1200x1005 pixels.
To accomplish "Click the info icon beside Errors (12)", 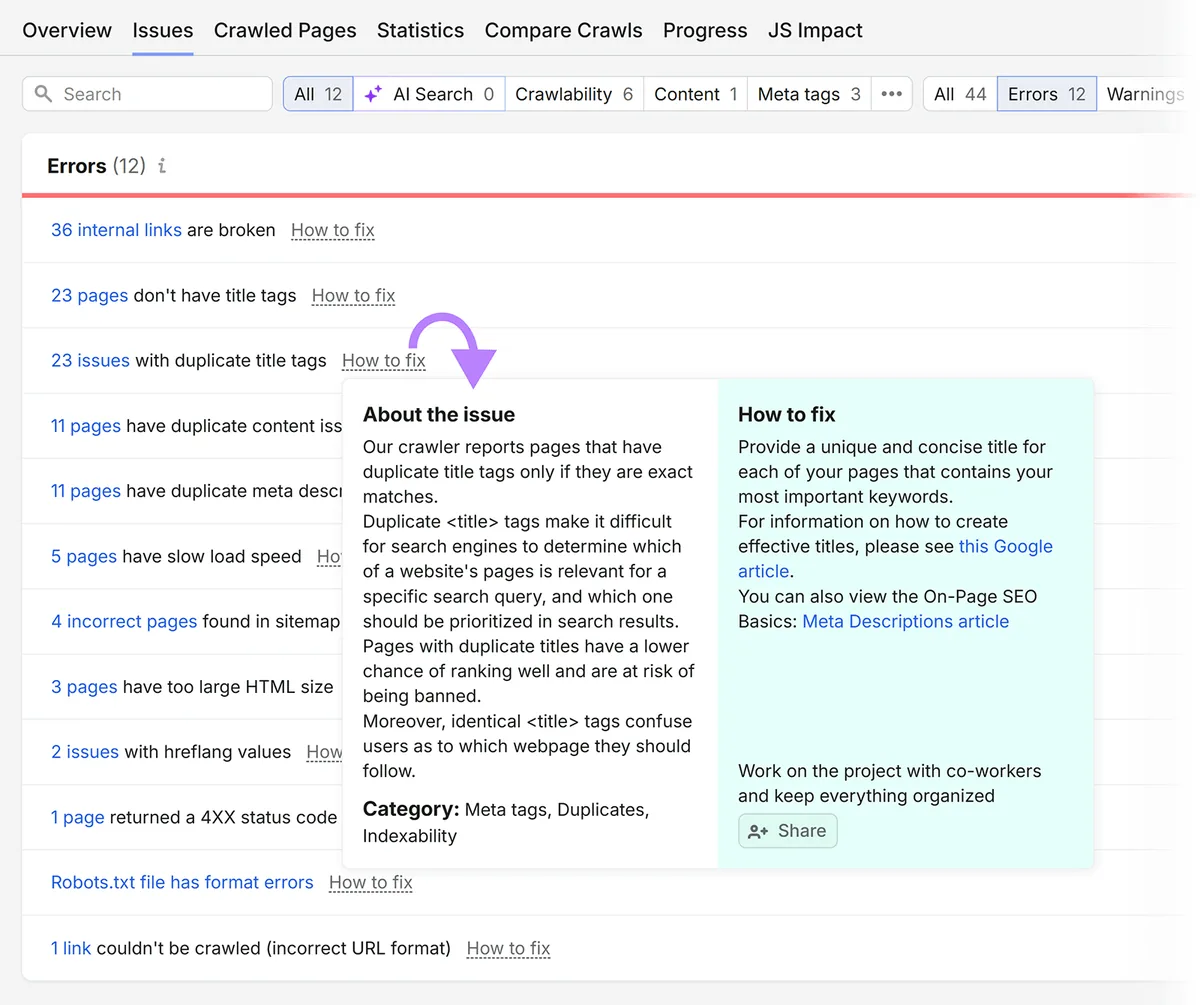I will pos(162,166).
